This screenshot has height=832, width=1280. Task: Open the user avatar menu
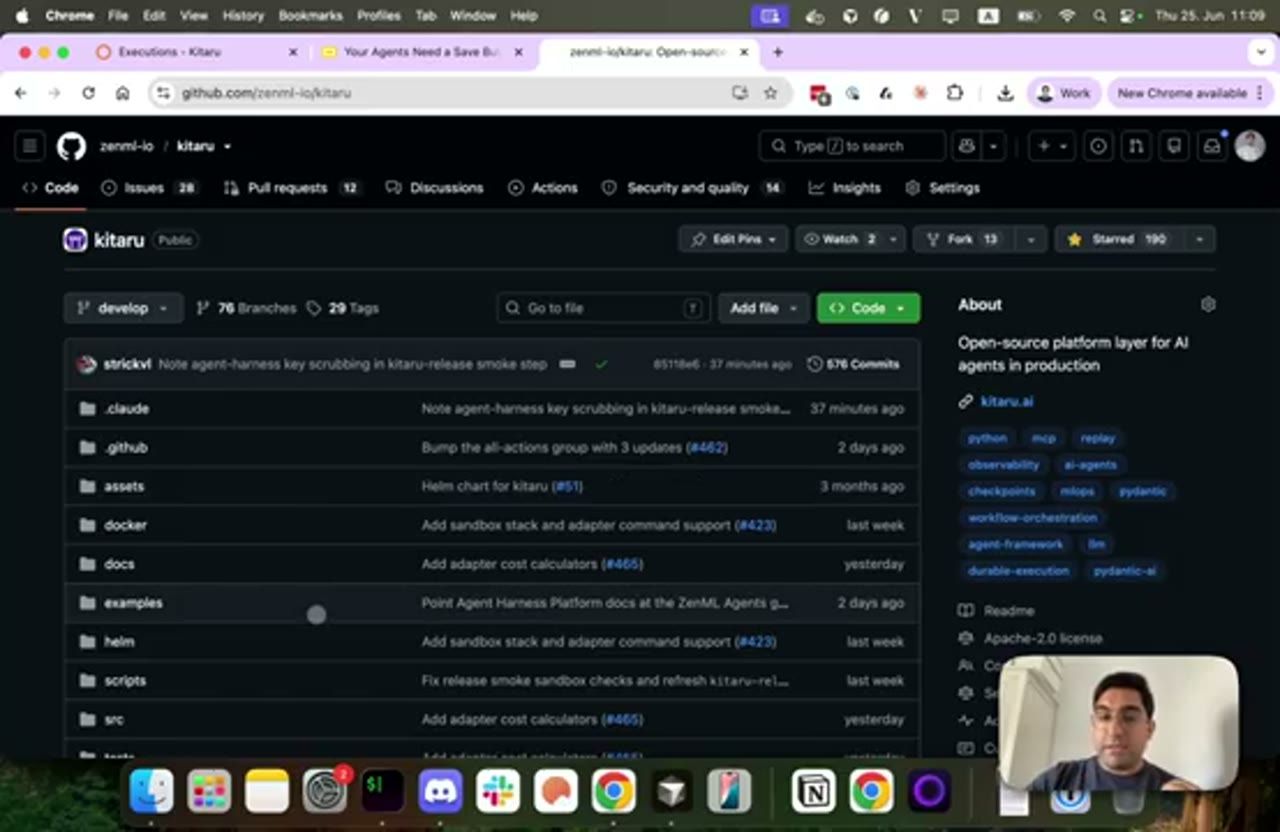[1250, 146]
